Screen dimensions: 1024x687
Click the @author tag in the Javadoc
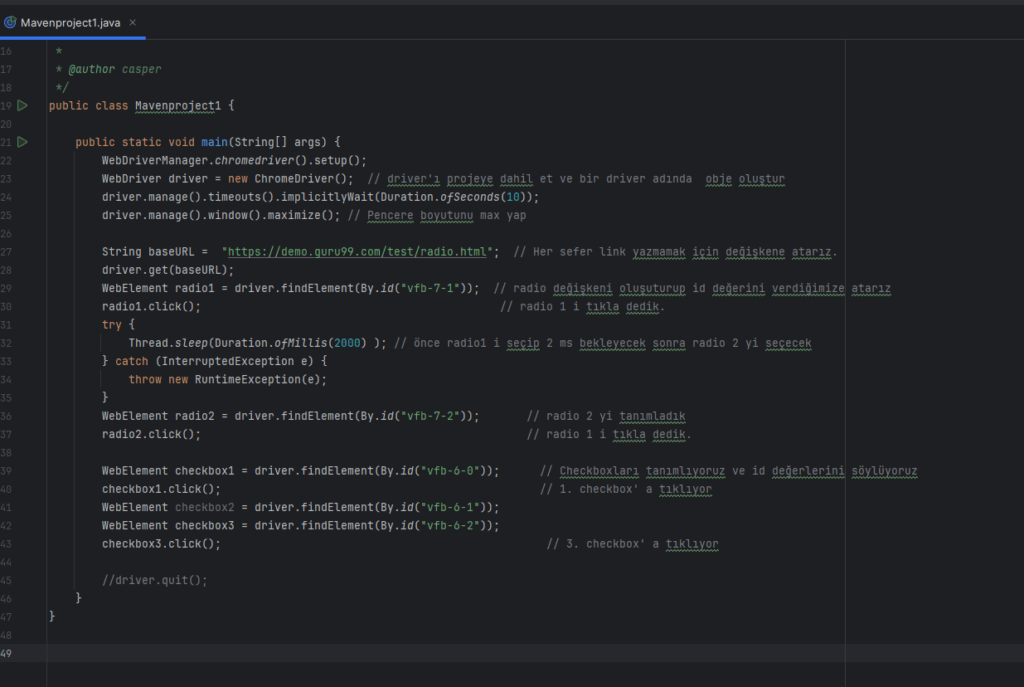click(88, 69)
